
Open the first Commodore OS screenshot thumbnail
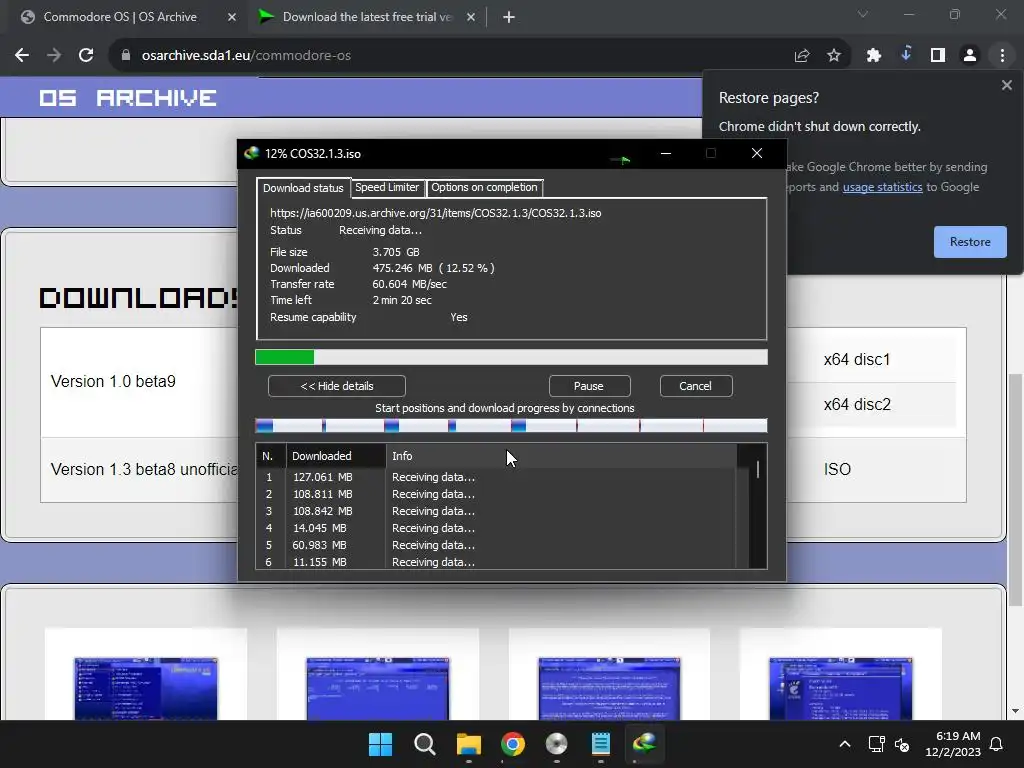(x=146, y=688)
